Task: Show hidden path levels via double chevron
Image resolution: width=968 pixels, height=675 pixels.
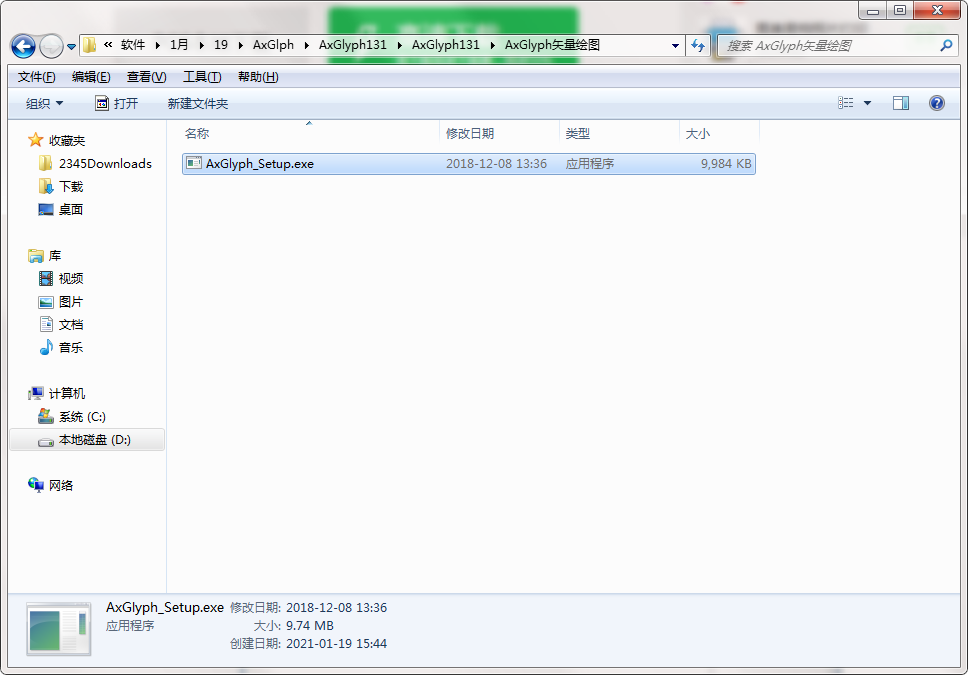Action: [108, 44]
